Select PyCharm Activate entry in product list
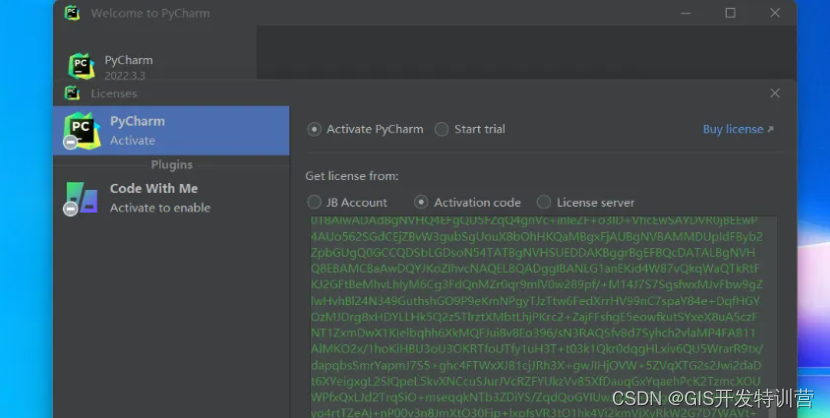The width and height of the screenshot is (830, 418). pyautogui.click(x=171, y=131)
